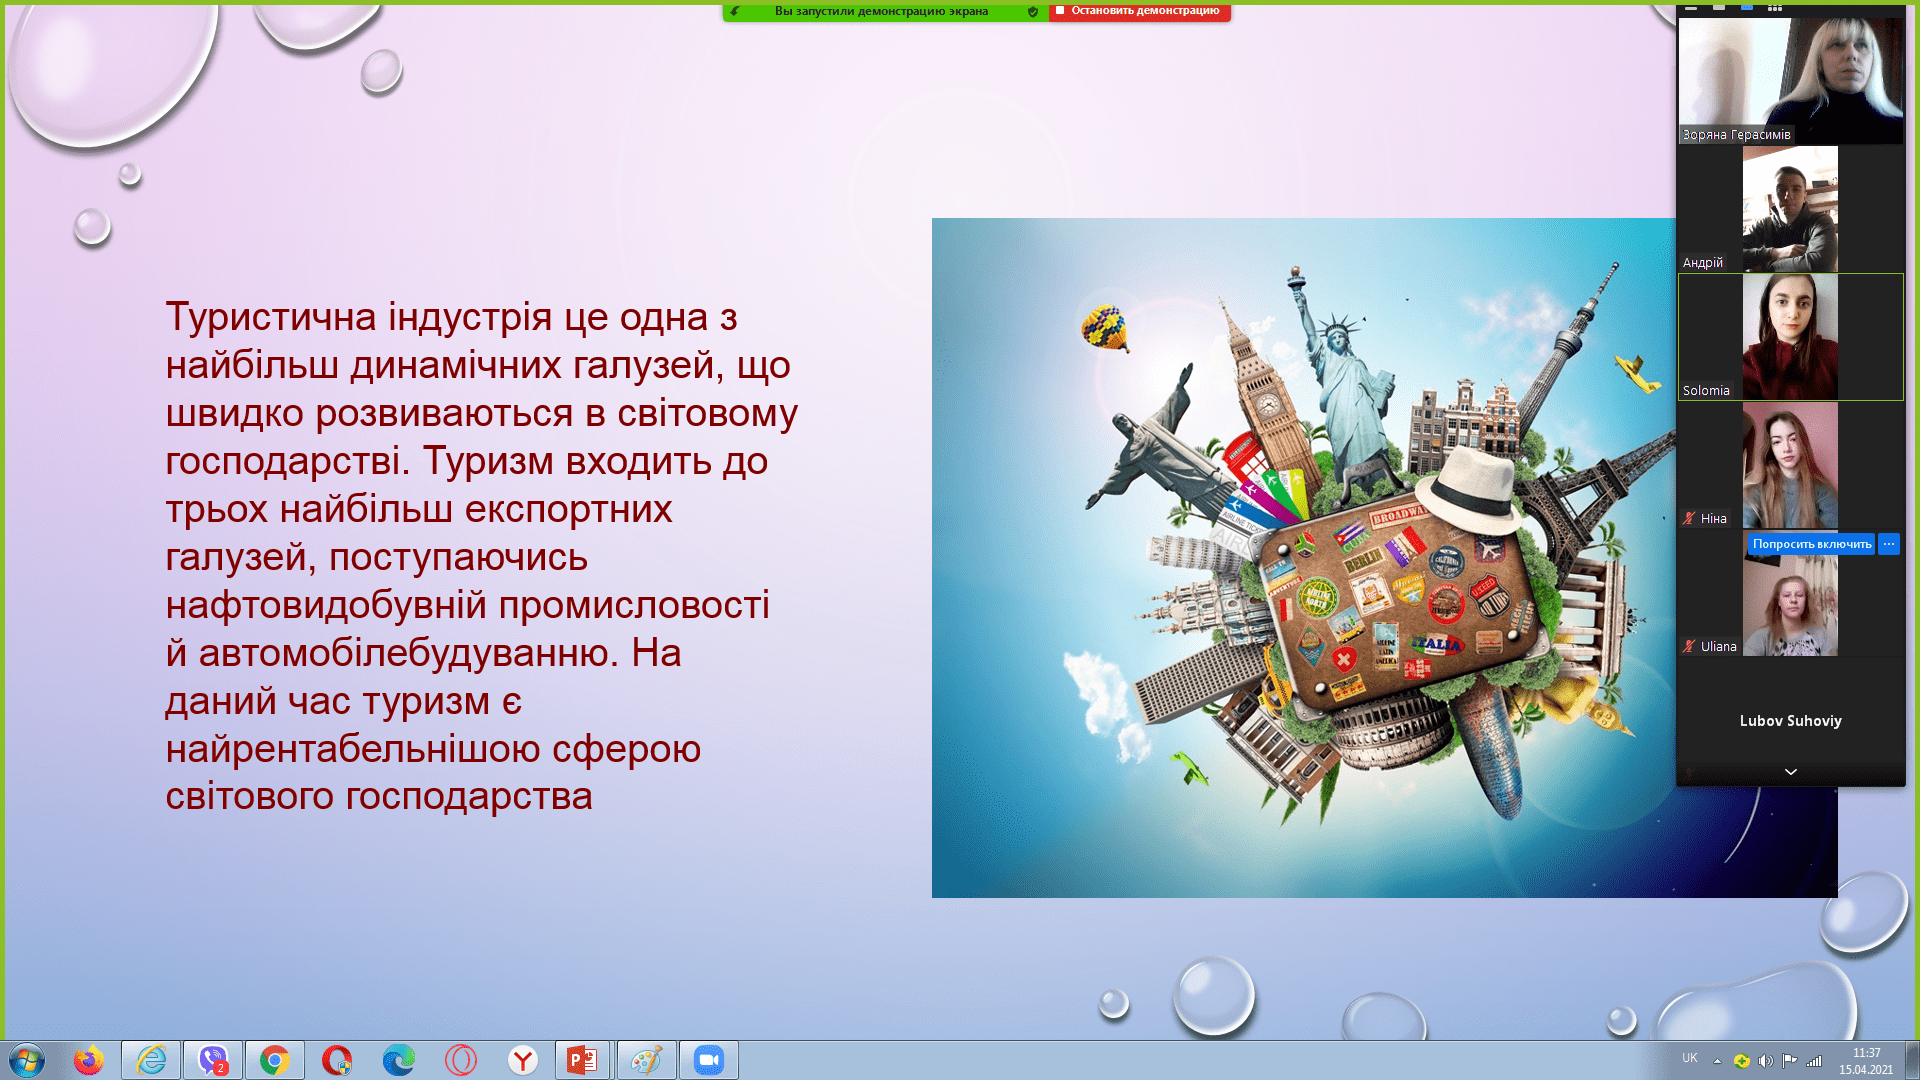This screenshot has height=1080, width=1920.
Task: Select Ніна's video thumbnail
Action: click(1791, 465)
